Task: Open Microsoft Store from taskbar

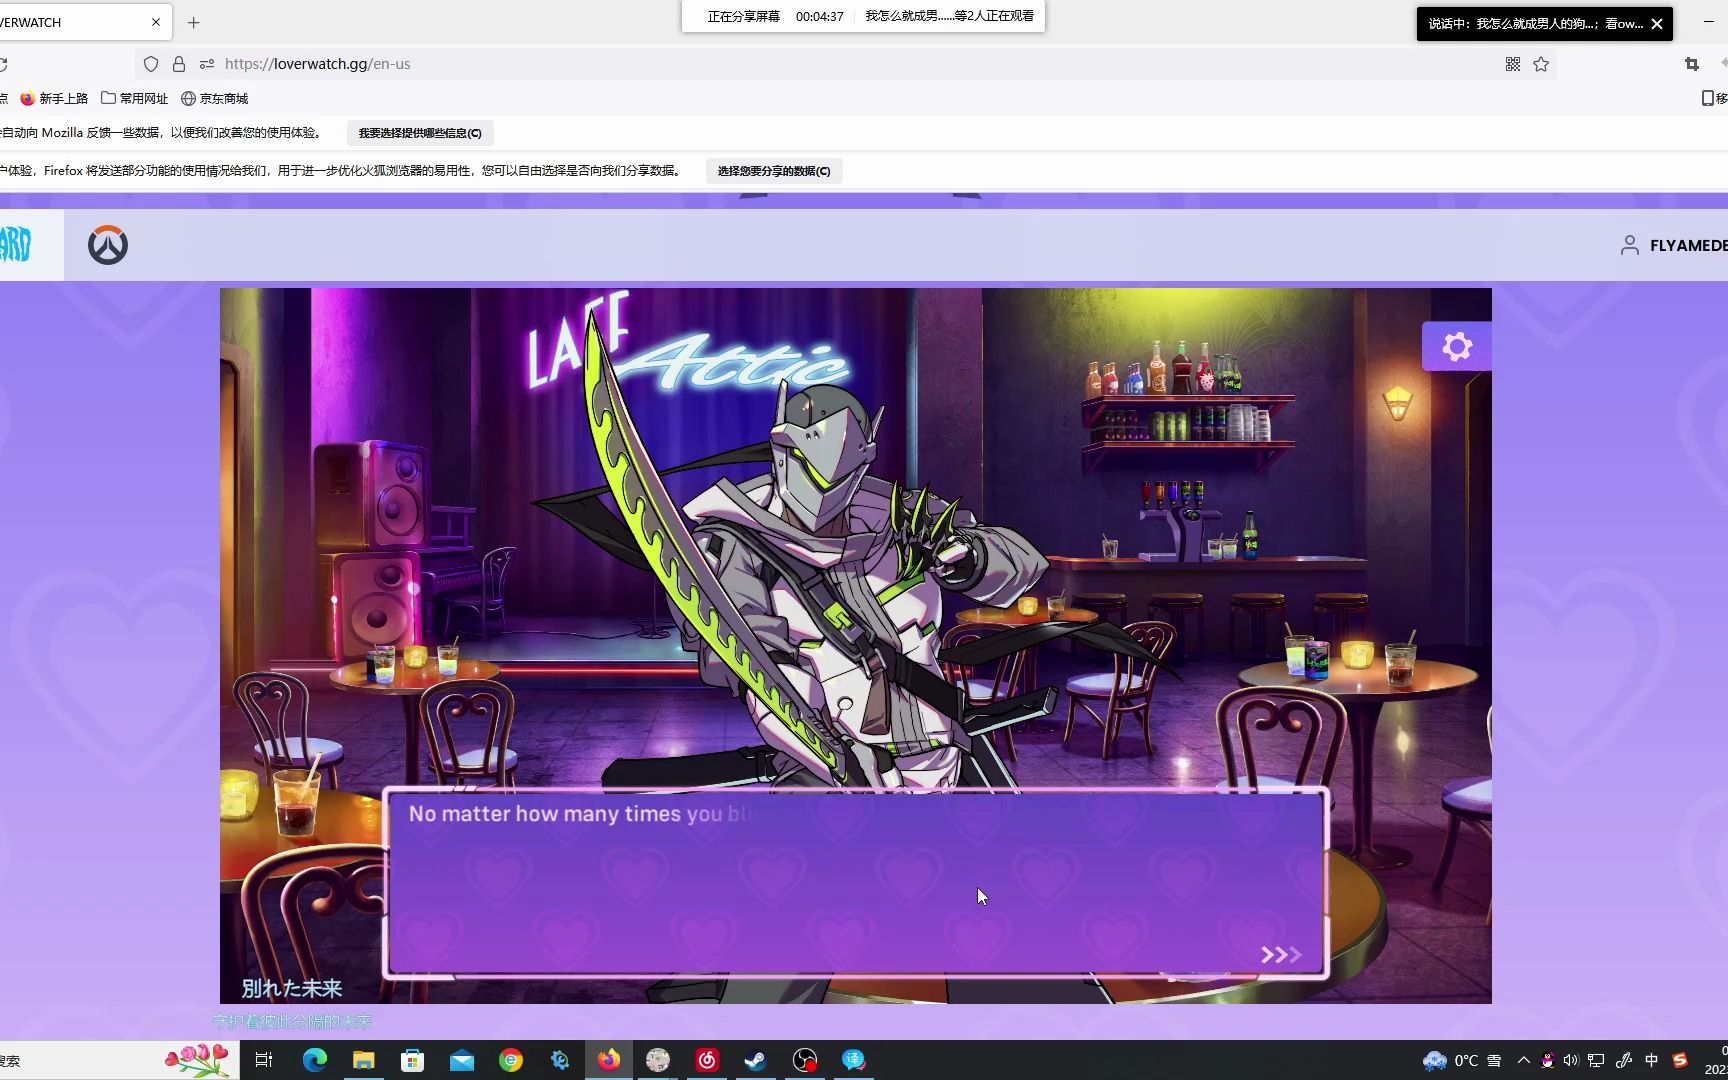Action: pyautogui.click(x=412, y=1060)
